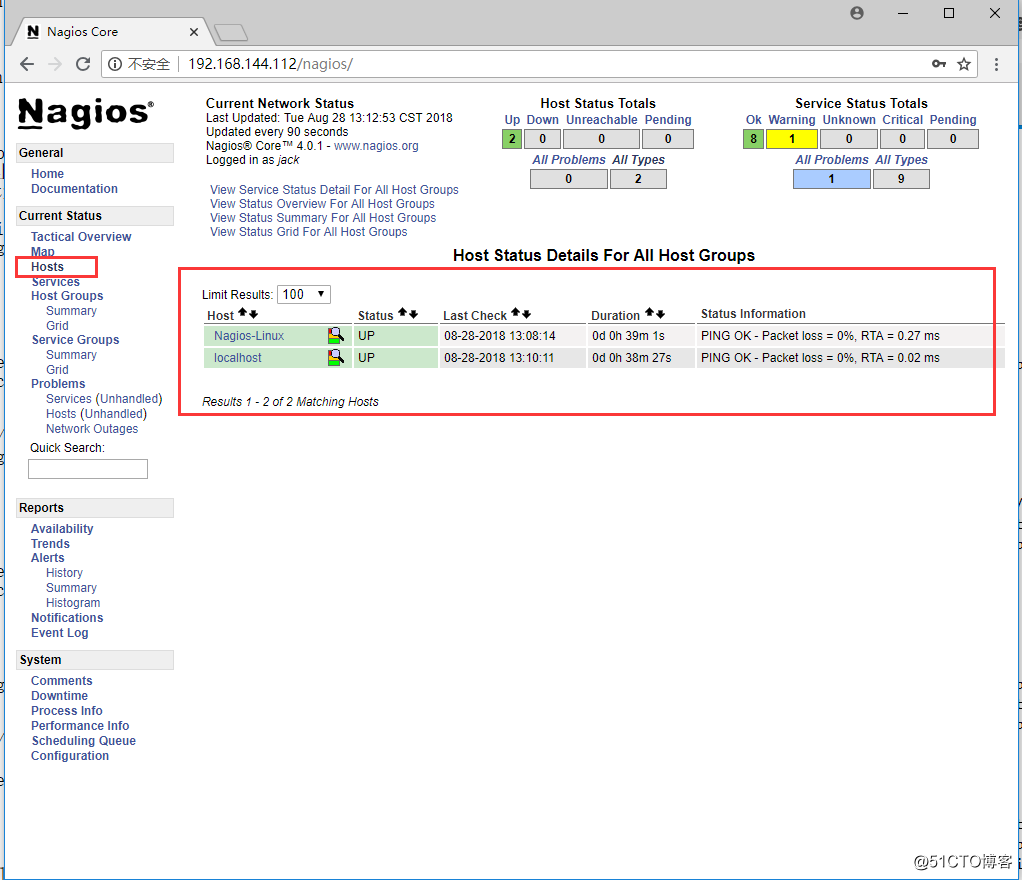Open Problems page
The height and width of the screenshot is (880, 1022).
58,384
